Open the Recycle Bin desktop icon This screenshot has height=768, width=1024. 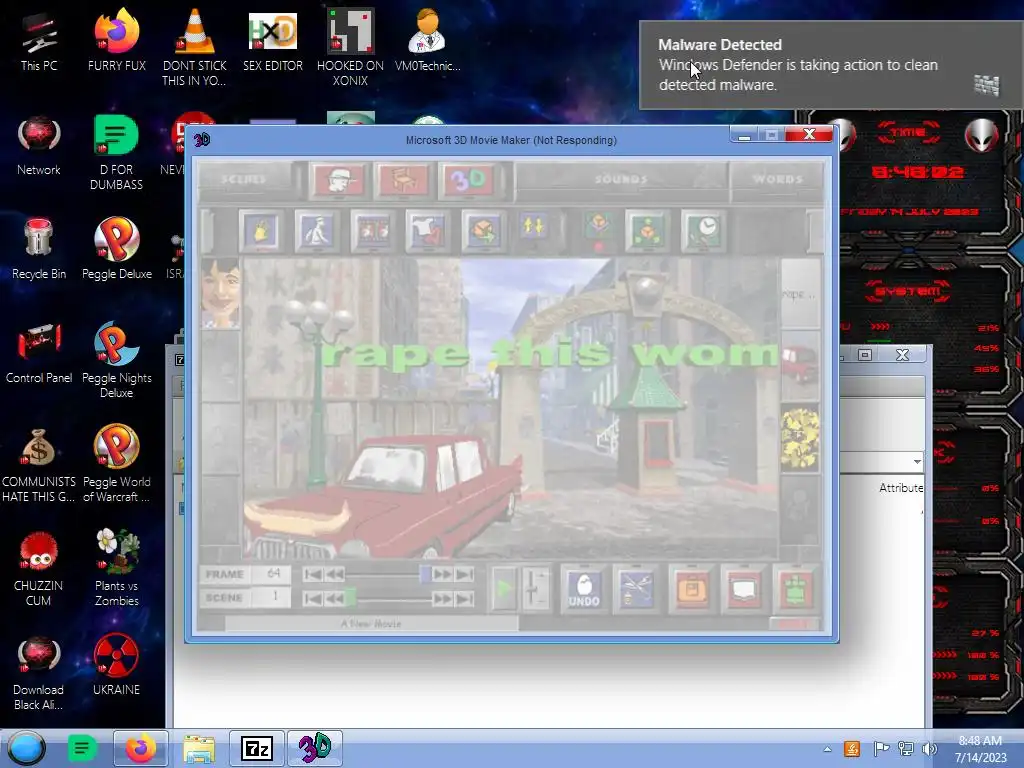[x=39, y=249]
